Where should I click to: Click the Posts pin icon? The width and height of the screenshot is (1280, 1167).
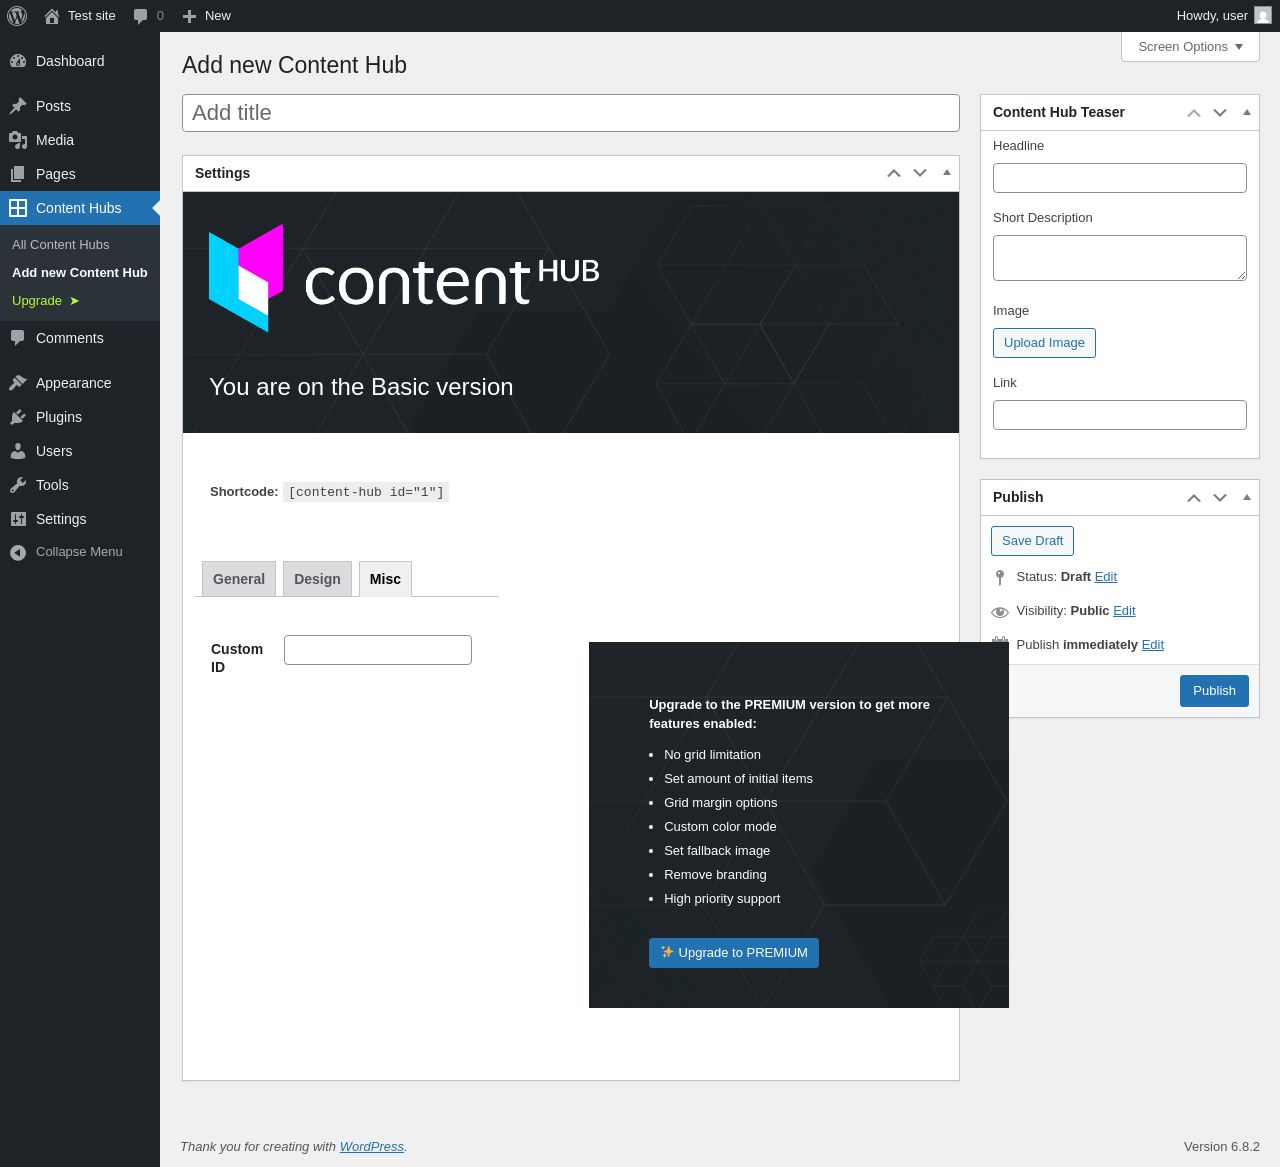pos(18,106)
